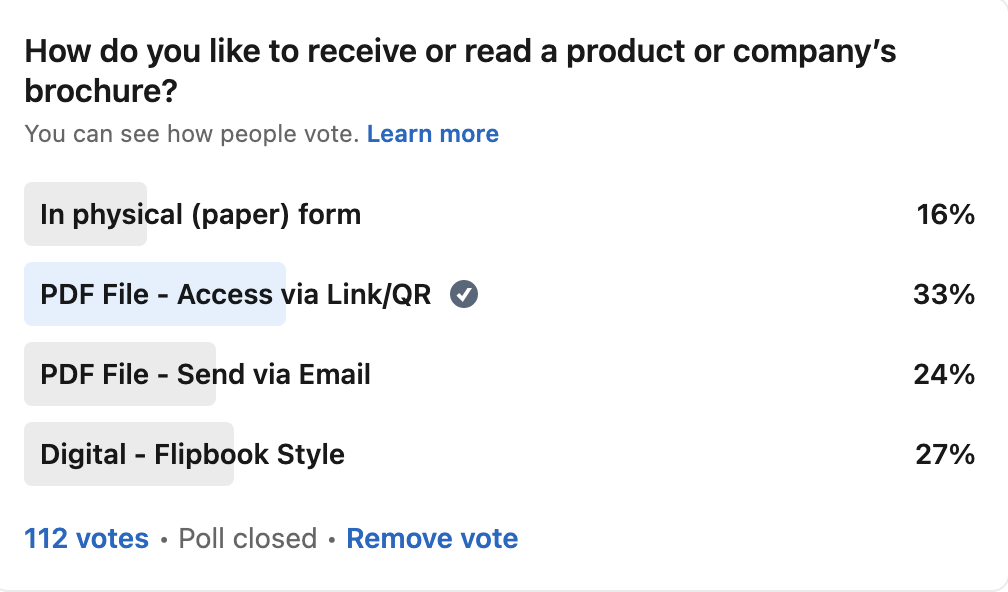Click gray result bar behind paper form option

pos(31,214)
